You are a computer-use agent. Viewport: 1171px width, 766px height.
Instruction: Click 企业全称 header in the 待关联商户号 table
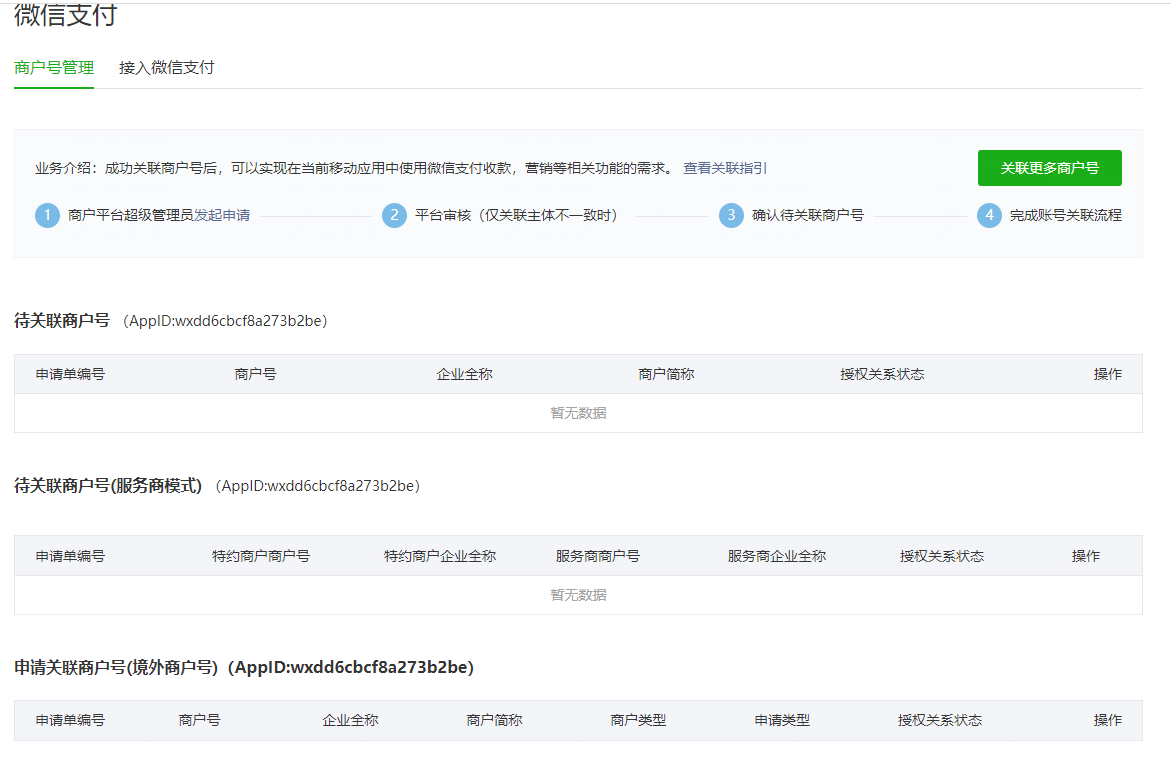coord(465,375)
